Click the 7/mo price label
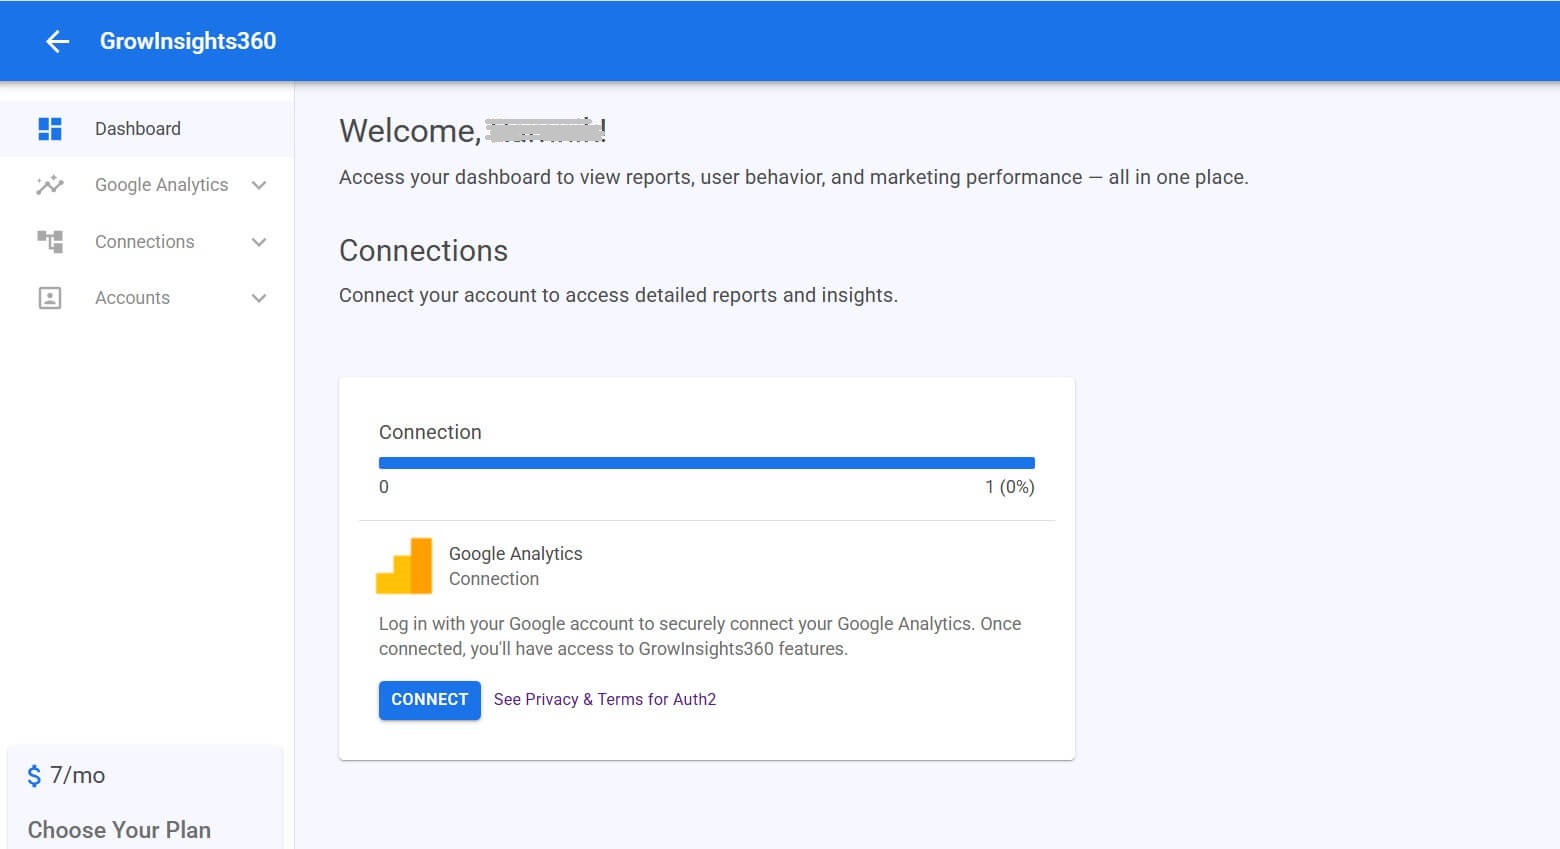 pos(78,776)
